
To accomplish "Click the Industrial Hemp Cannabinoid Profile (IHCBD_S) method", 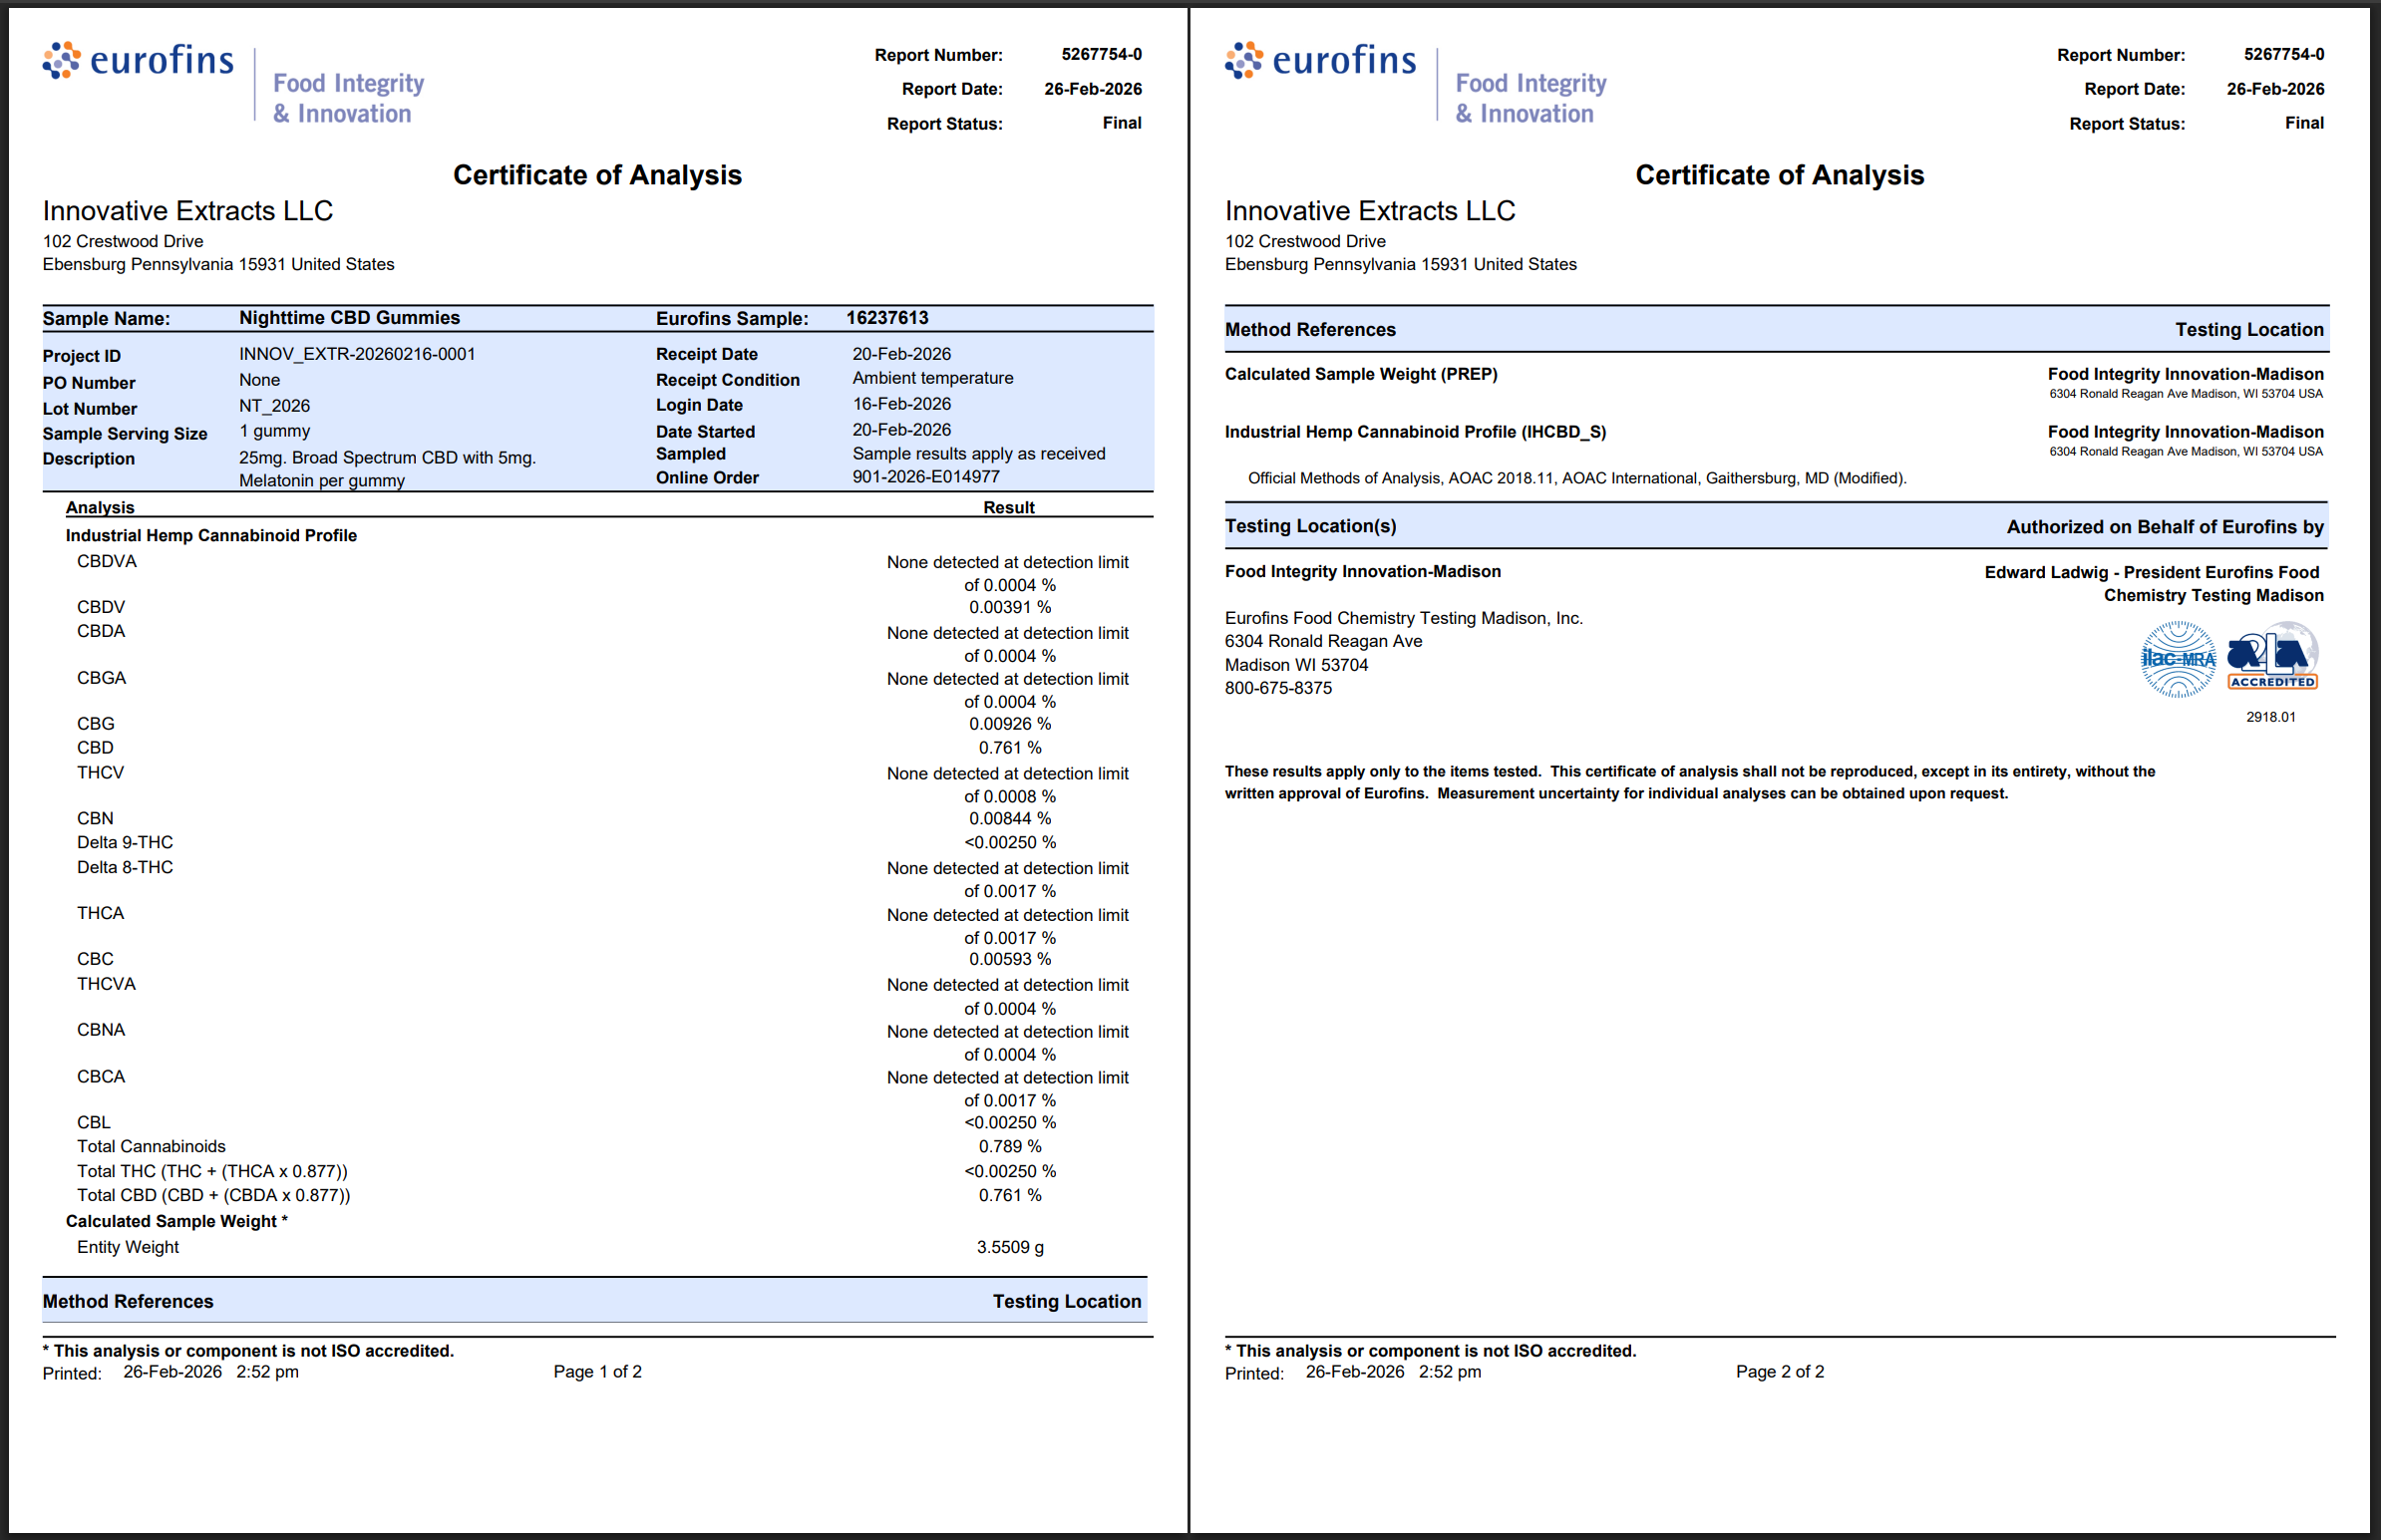I will 1415,432.
